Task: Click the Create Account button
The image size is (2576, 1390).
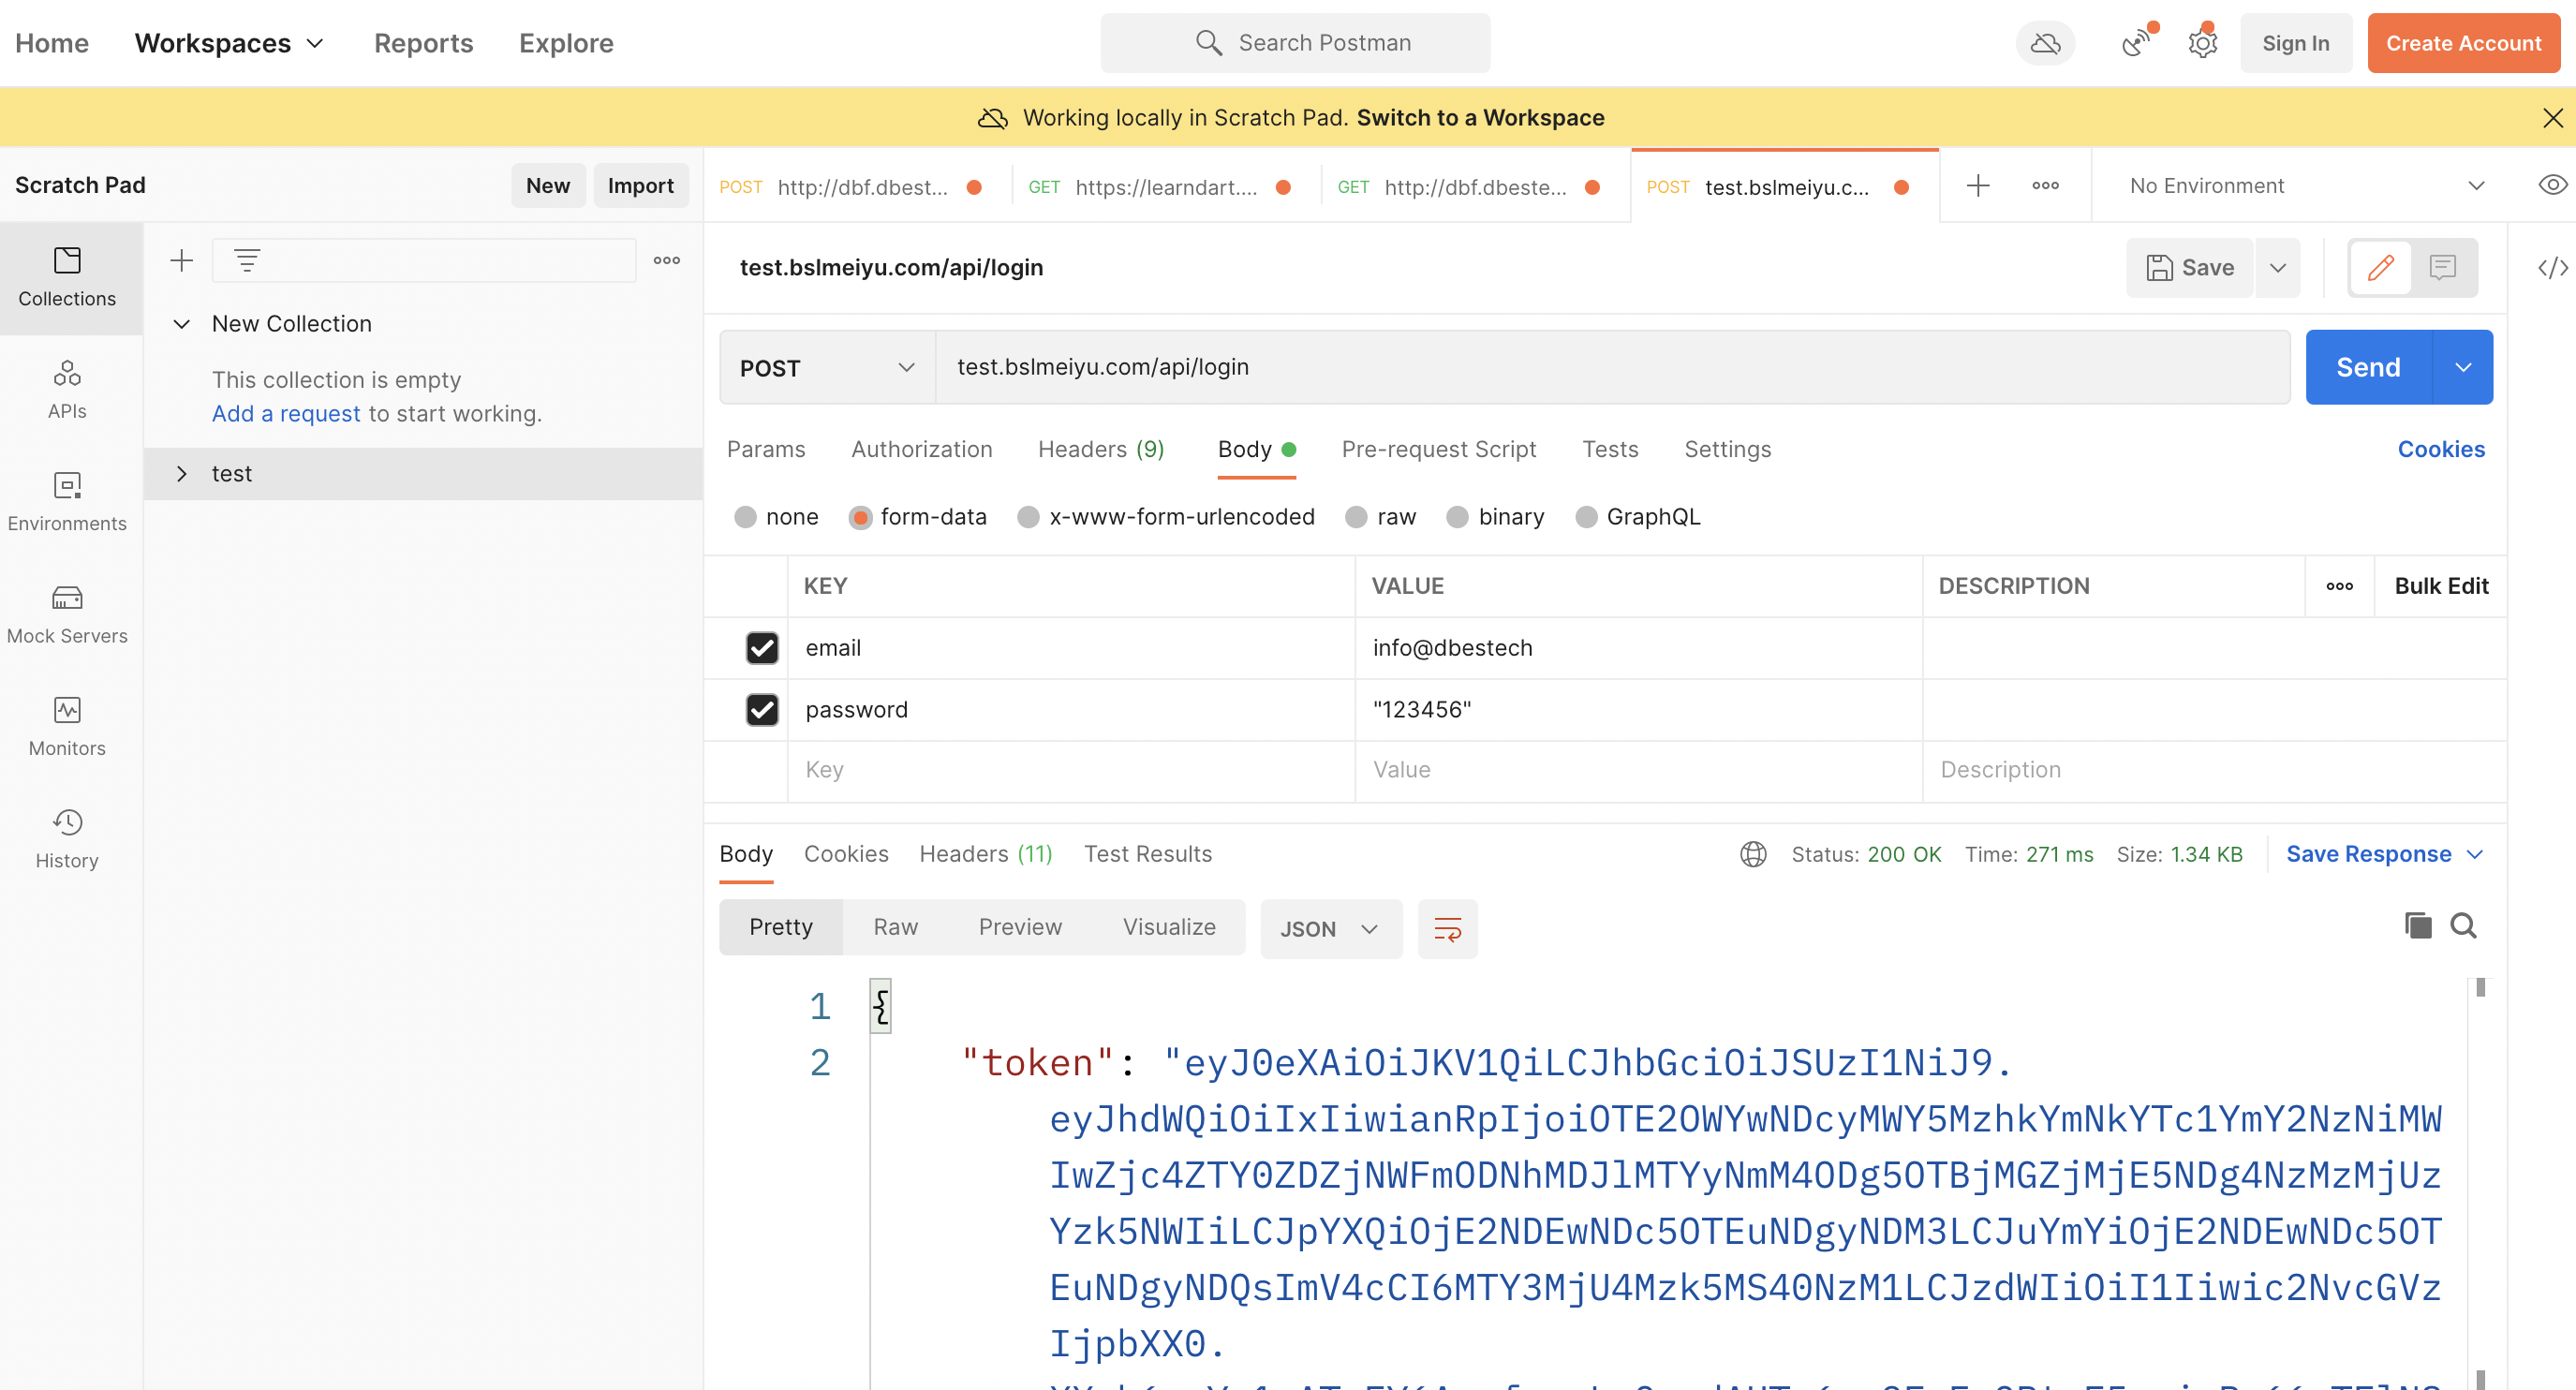Action: (x=2463, y=43)
